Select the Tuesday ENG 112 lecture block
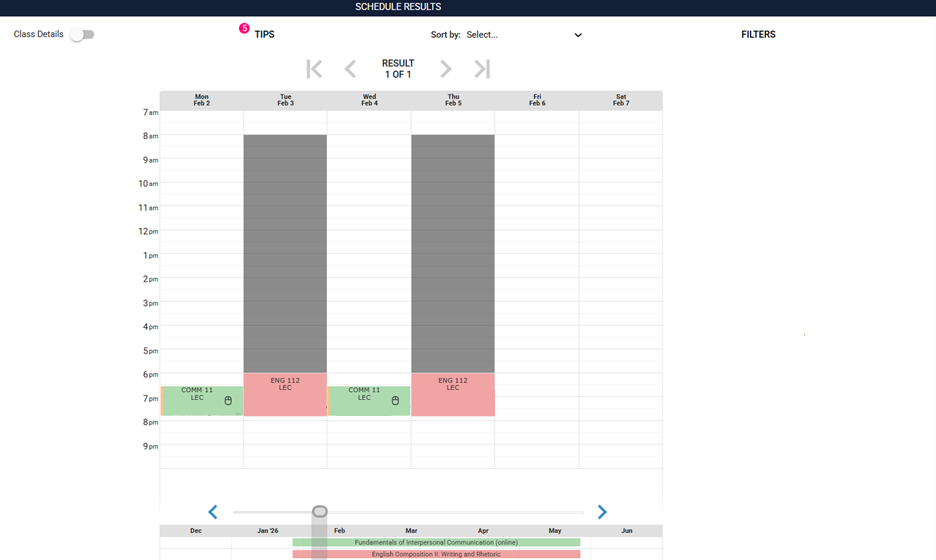 (285, 396)
